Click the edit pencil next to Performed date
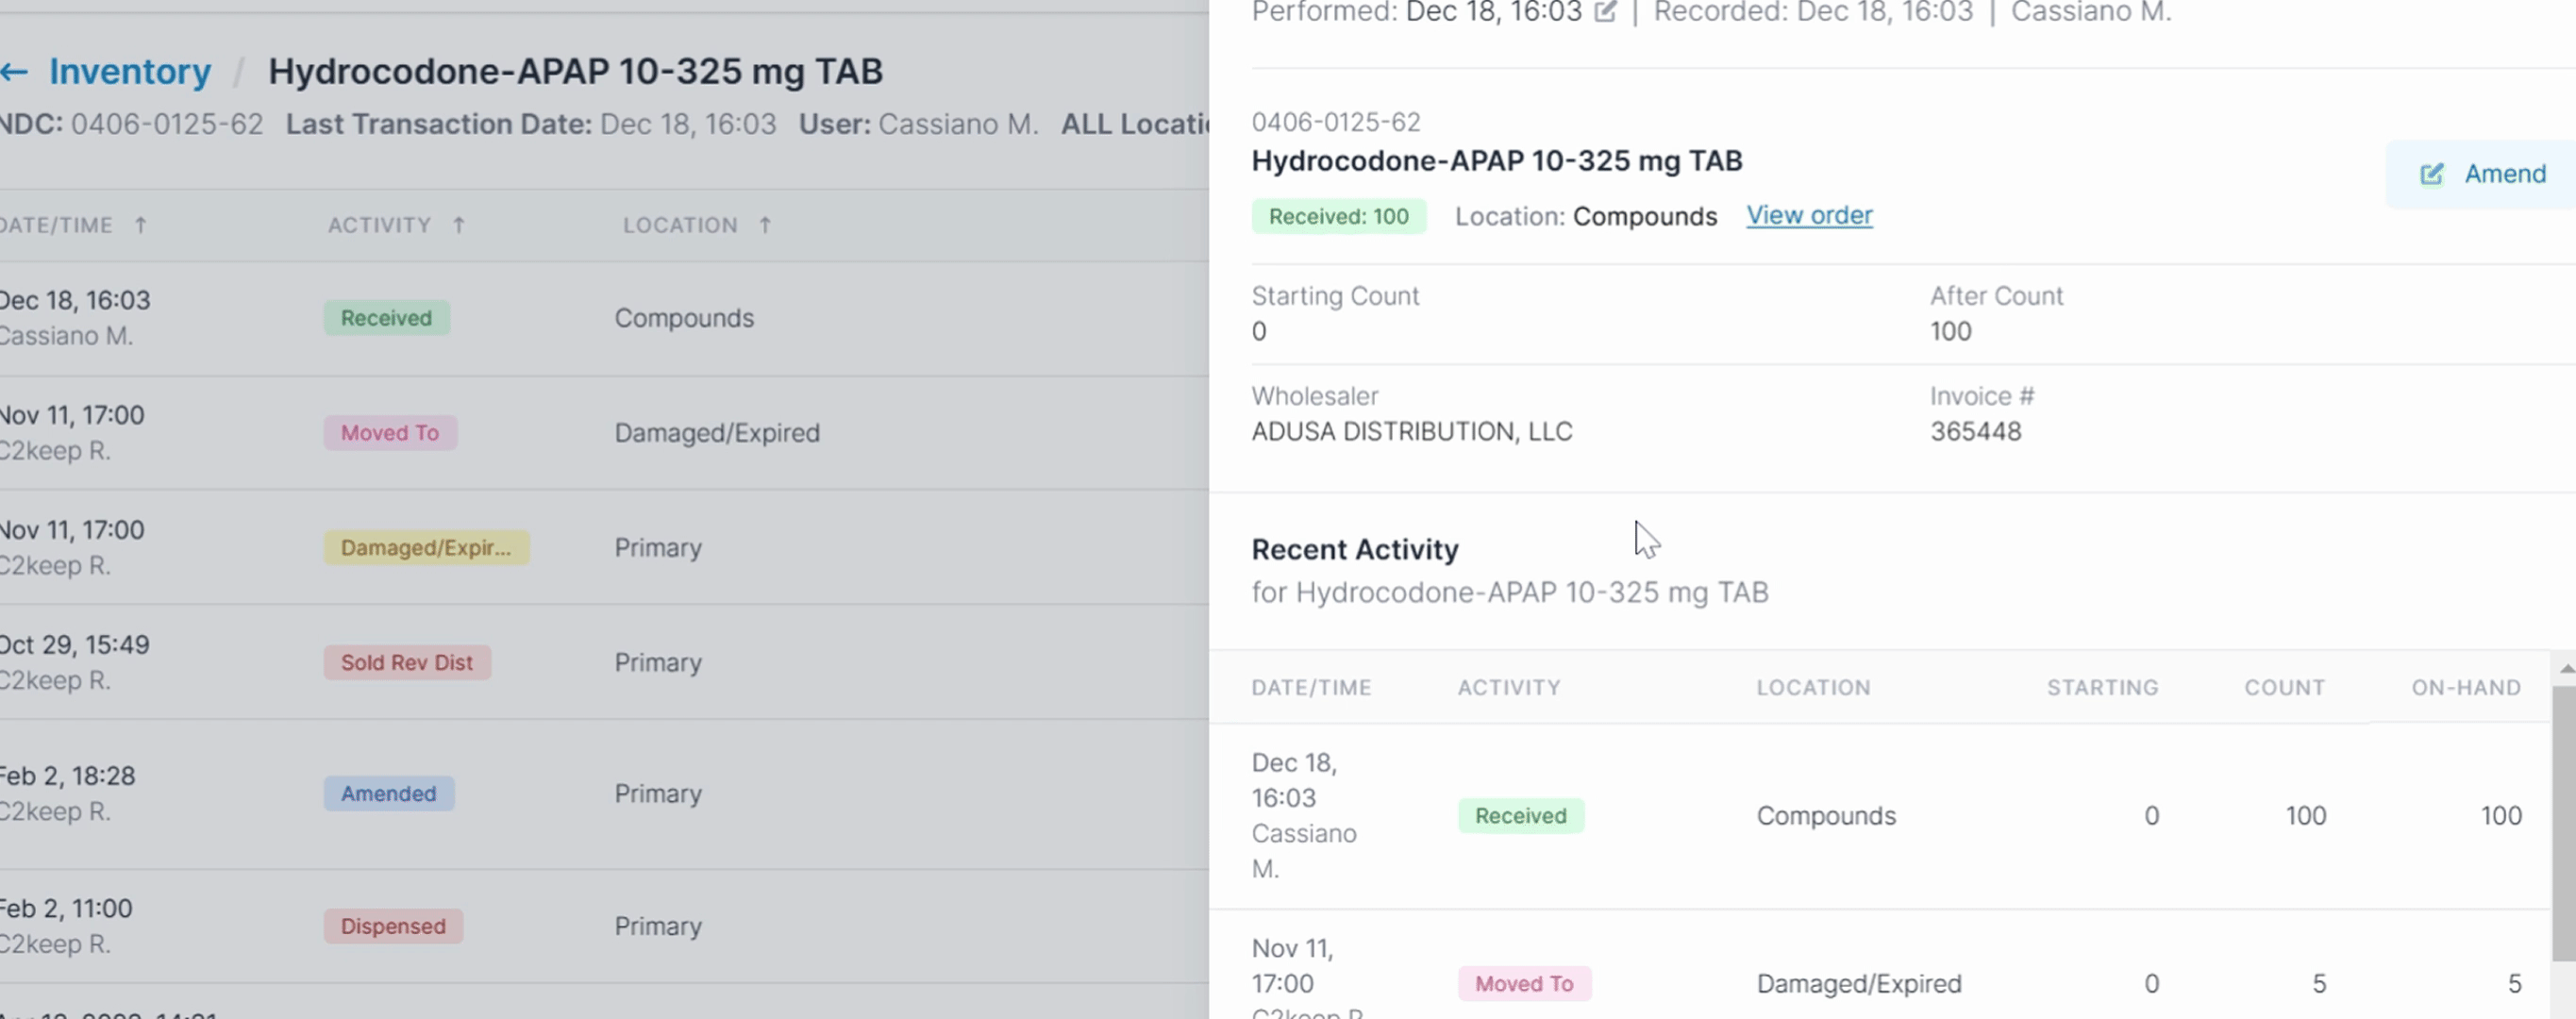 click(1605, 12)
